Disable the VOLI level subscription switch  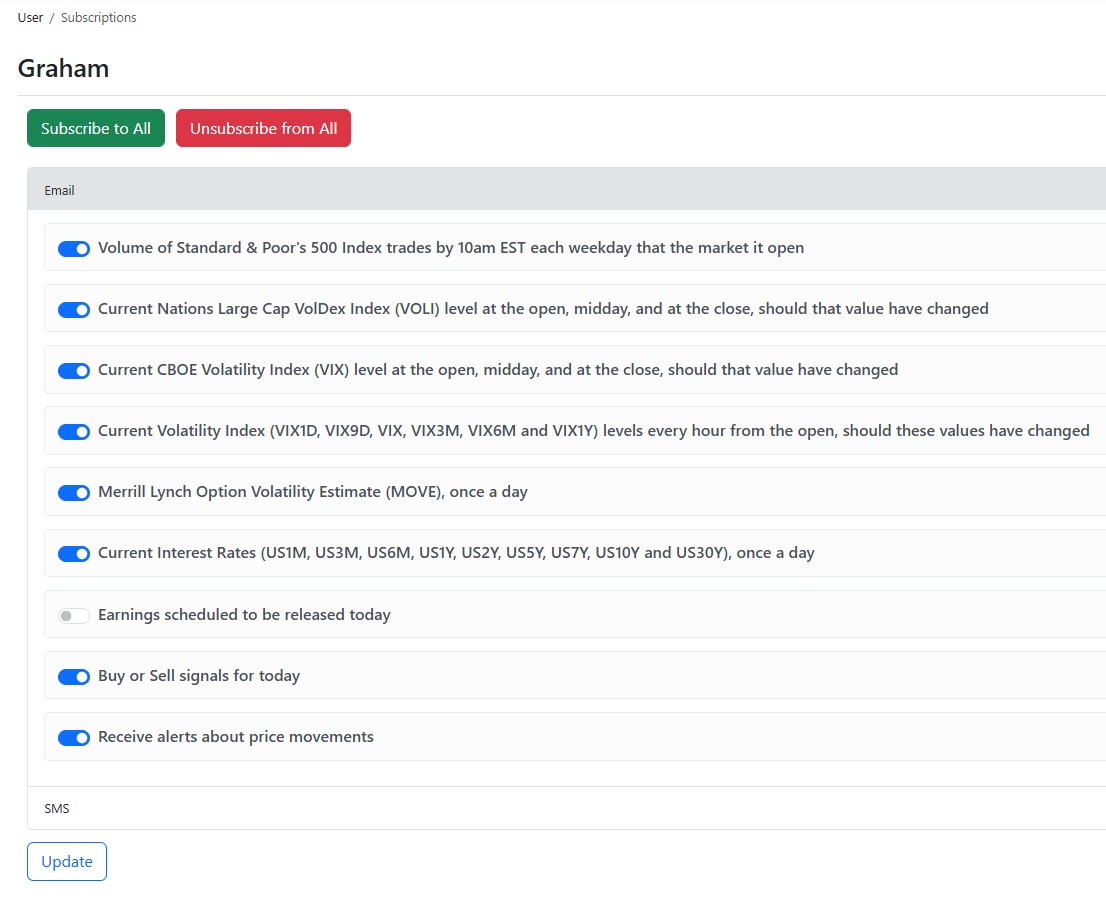coord(74,310)
